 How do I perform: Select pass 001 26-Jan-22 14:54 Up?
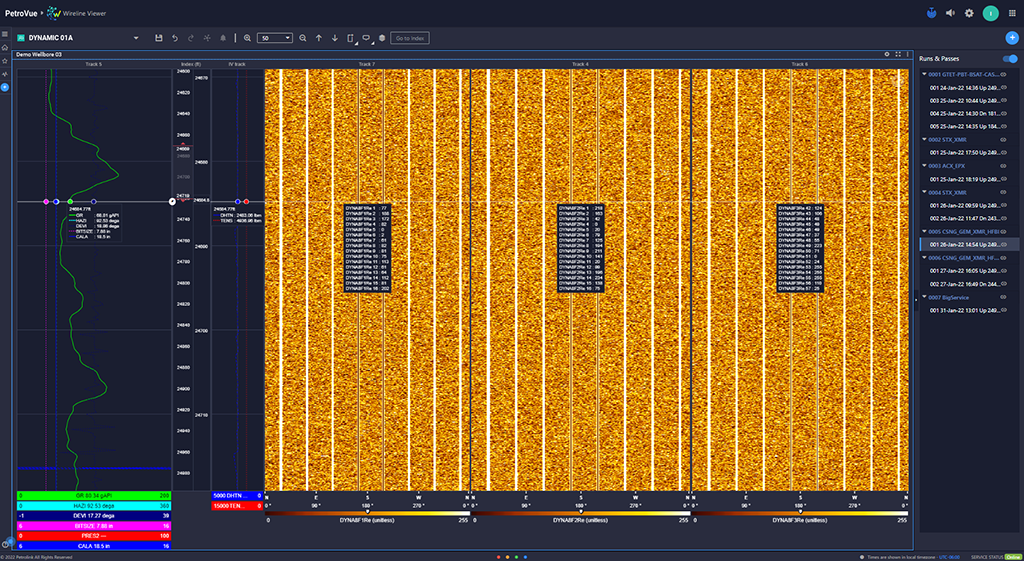pos(963,244)
